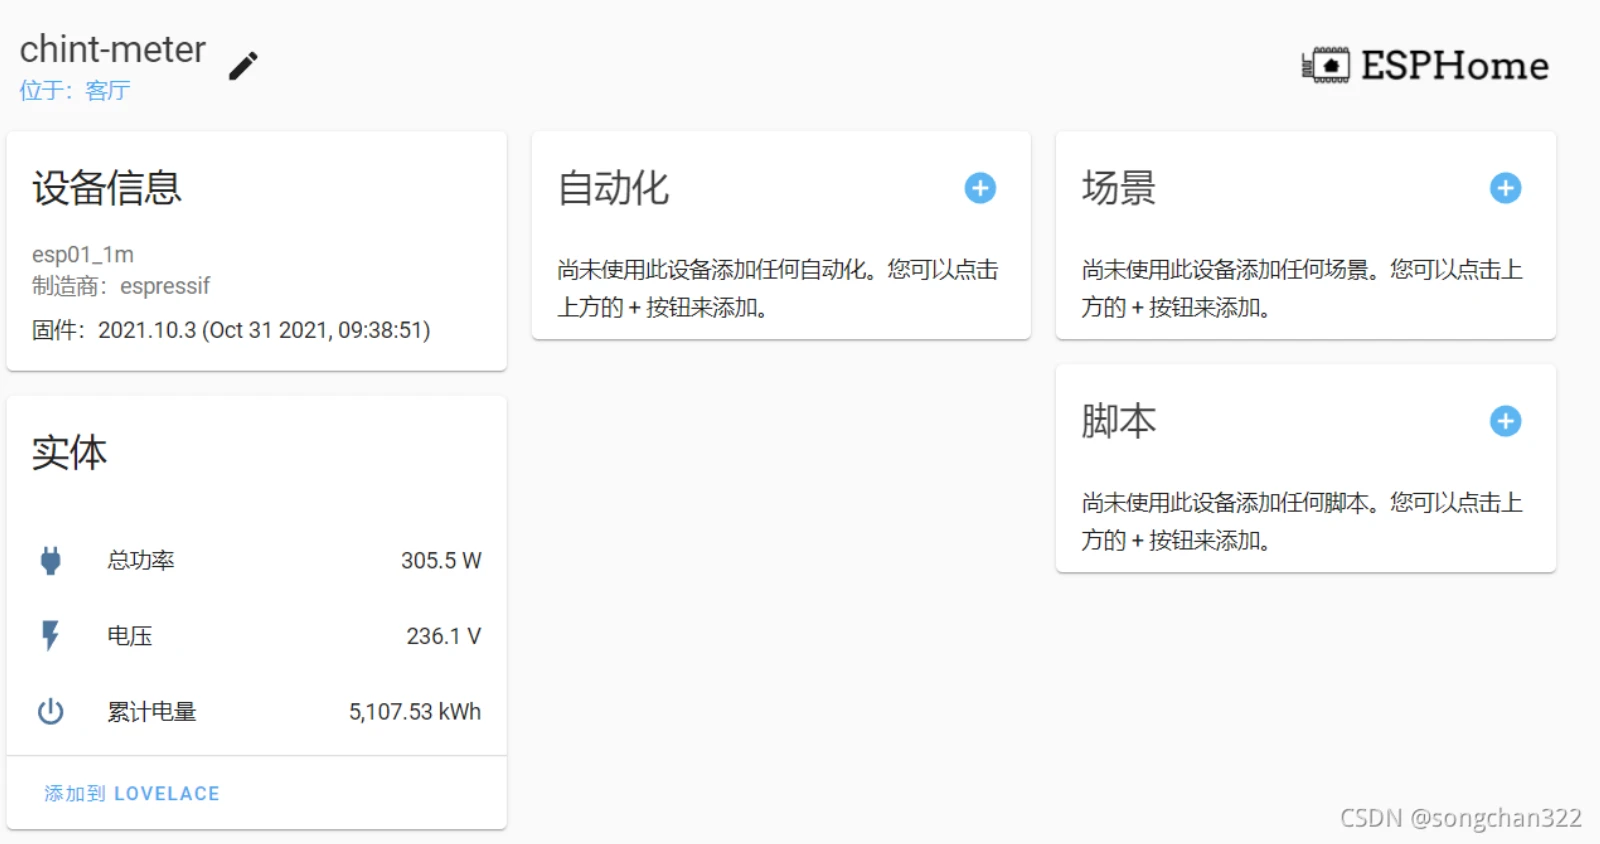Click the 设备信息 card heading
Image resolution: width=1600 pixels, height=844 pixels.
click(107, 188)
